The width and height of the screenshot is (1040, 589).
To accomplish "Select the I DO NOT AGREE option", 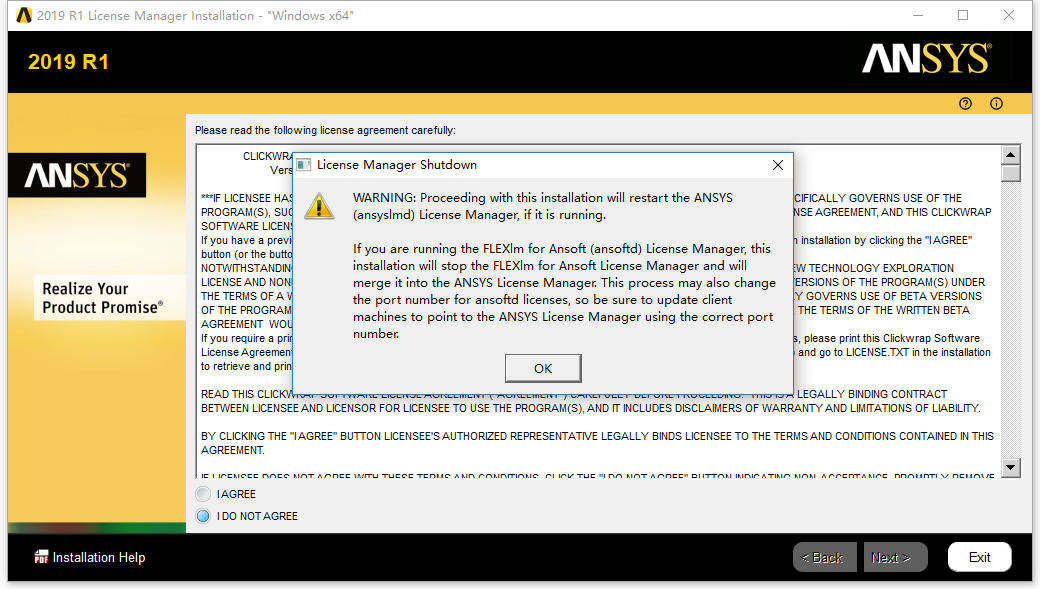I will pos(203,516).
